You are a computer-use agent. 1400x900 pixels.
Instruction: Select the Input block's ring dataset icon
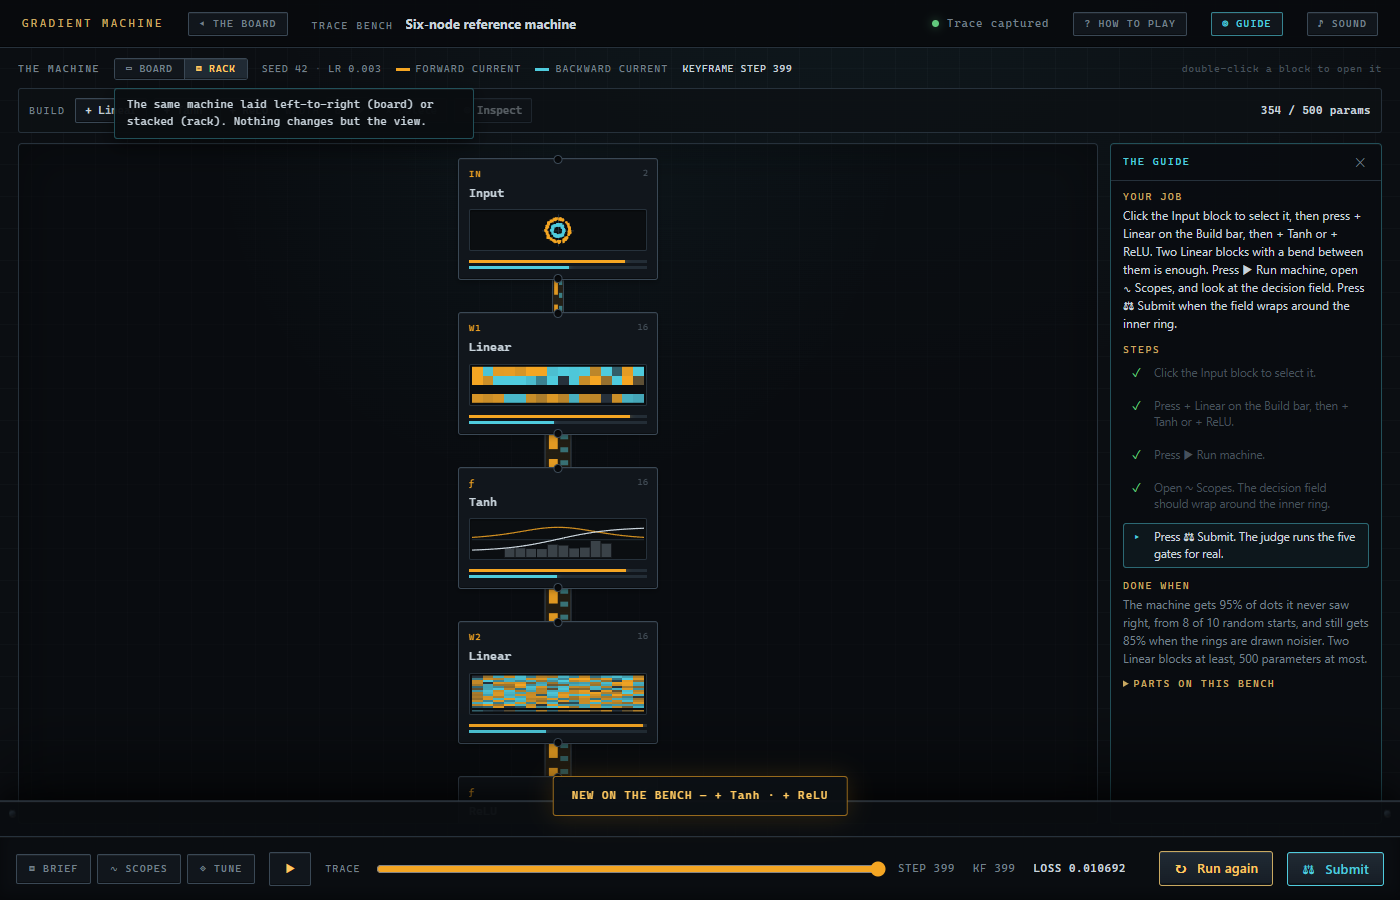coord(558,230)
